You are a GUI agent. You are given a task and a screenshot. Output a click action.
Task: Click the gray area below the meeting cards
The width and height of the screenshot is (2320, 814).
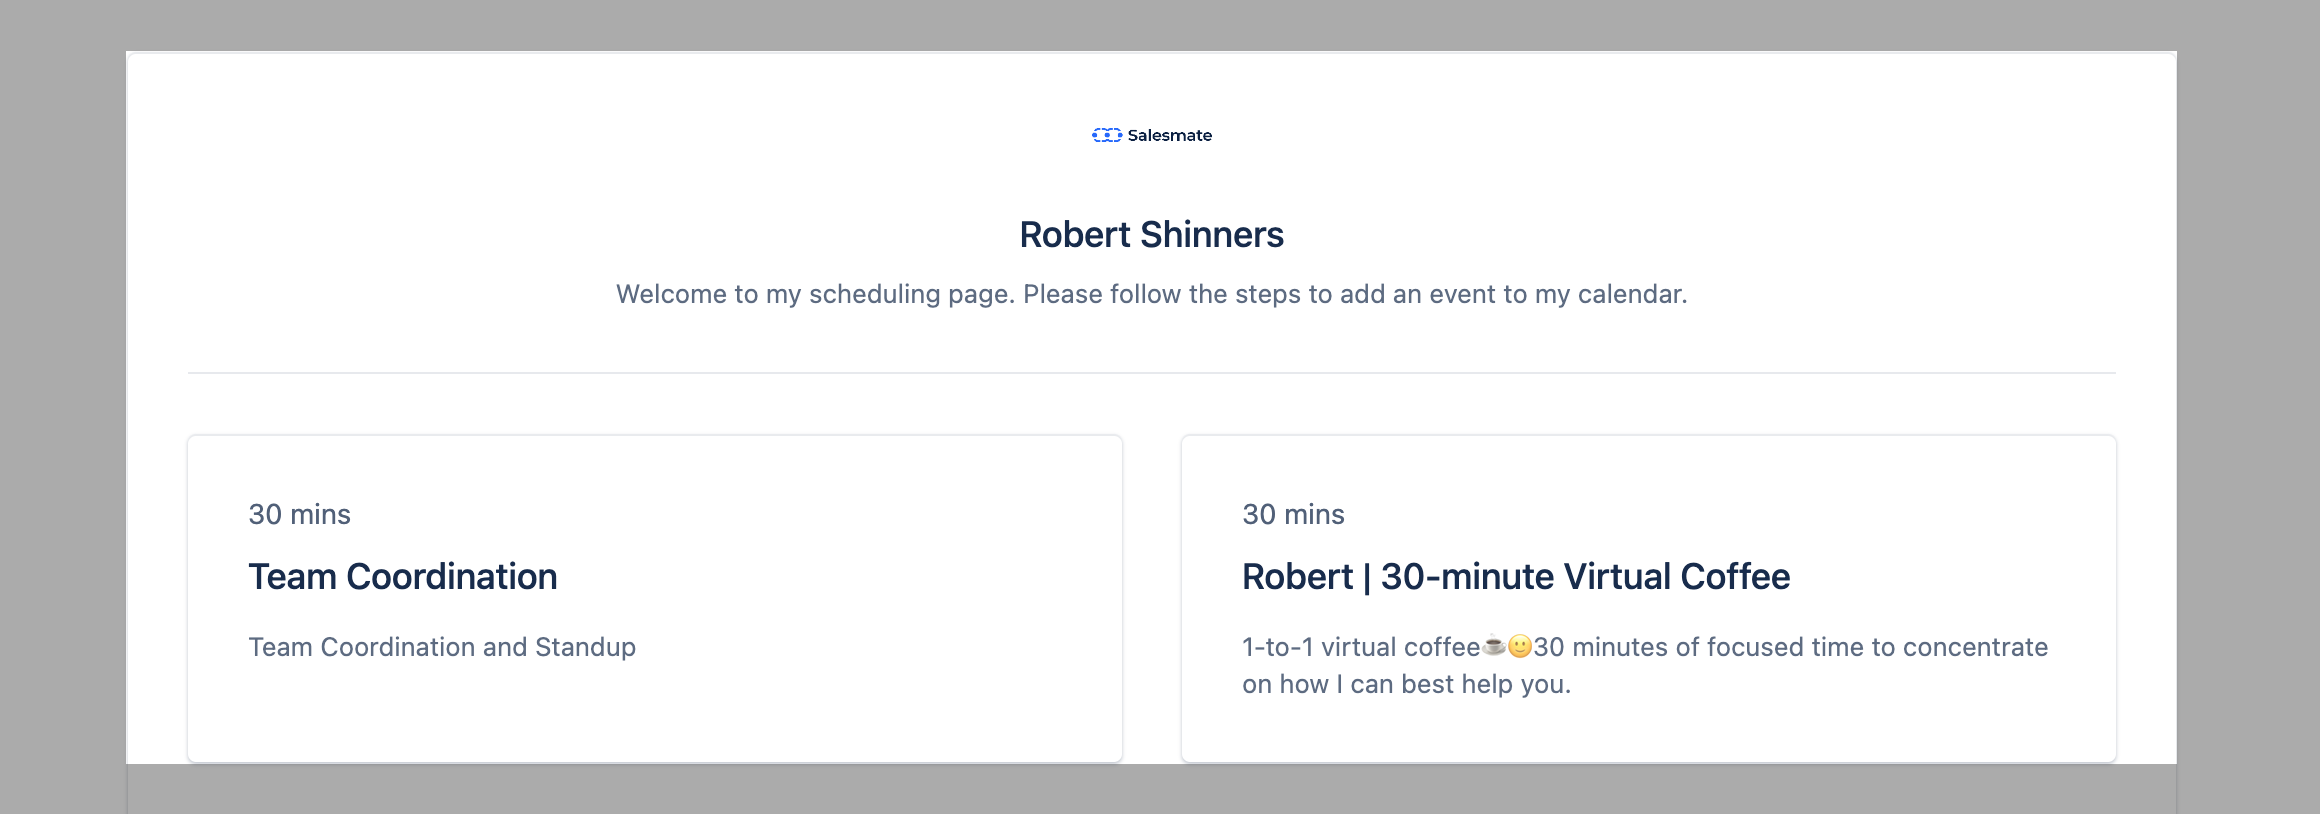(1151, 789)
